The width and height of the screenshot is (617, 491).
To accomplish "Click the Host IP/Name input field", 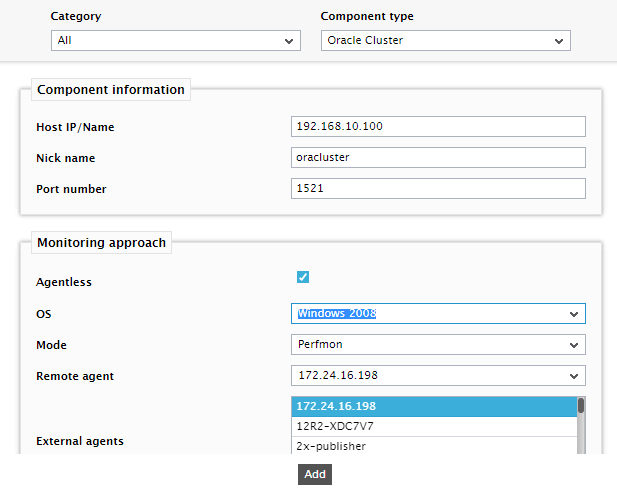I will (x=438, y=126).
